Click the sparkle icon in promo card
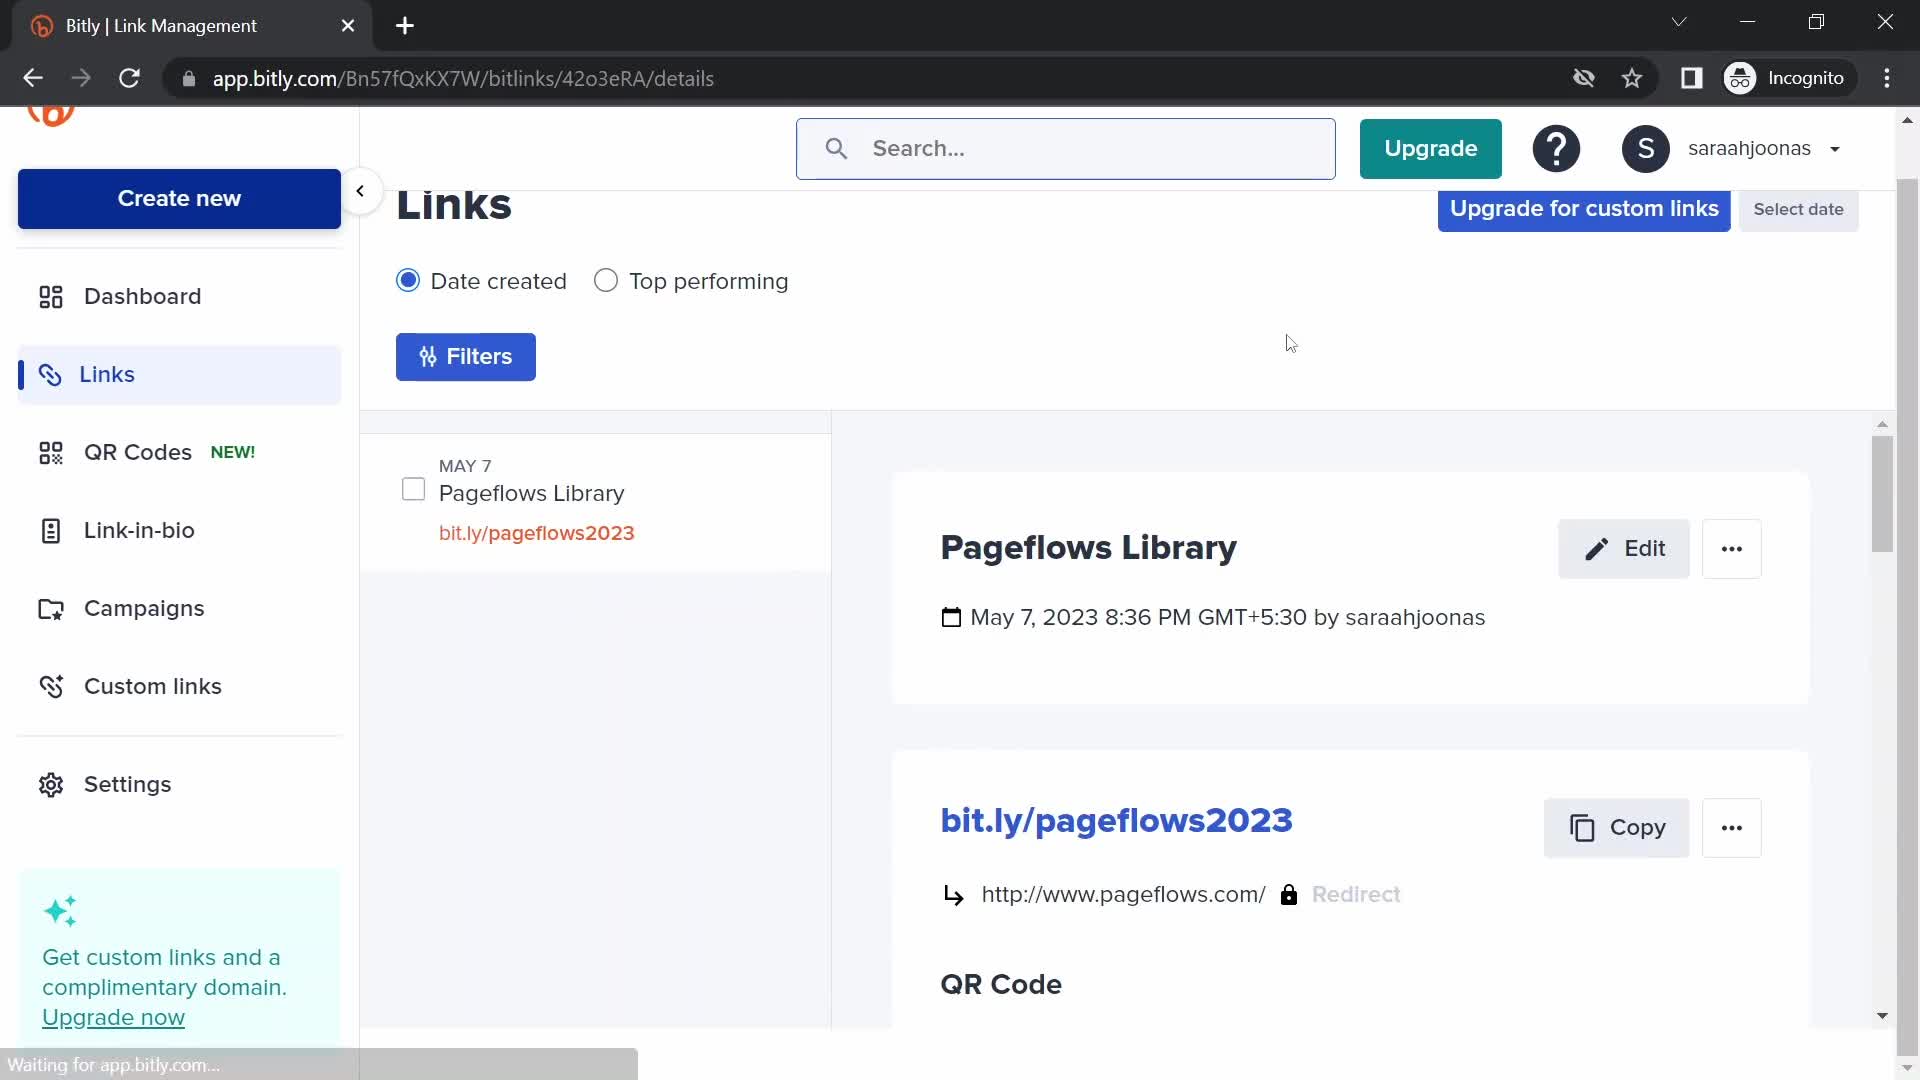The height and width of the screenshot is (1080, 1920). tap(60, 911)
